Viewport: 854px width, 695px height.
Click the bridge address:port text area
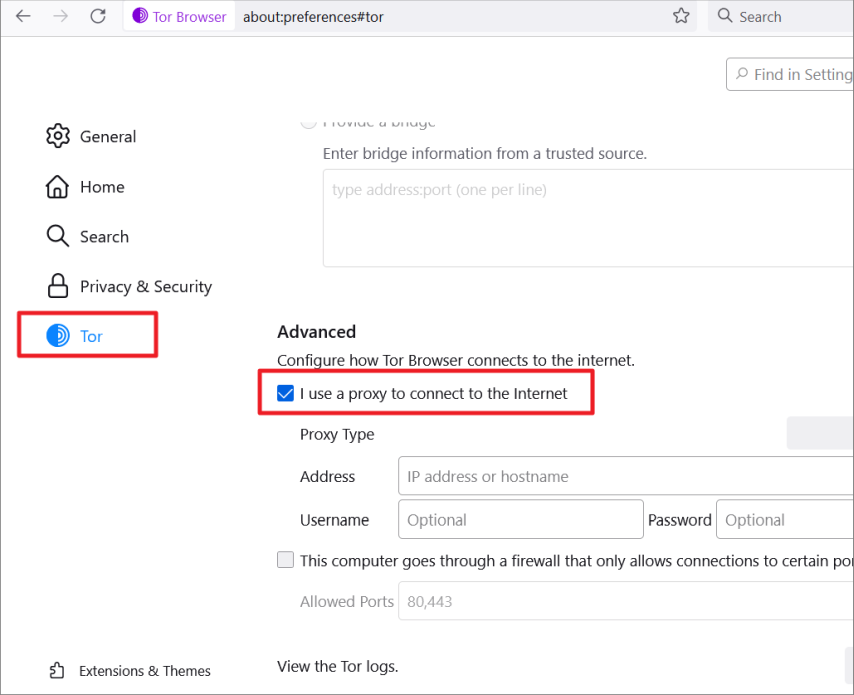(588, 218)
